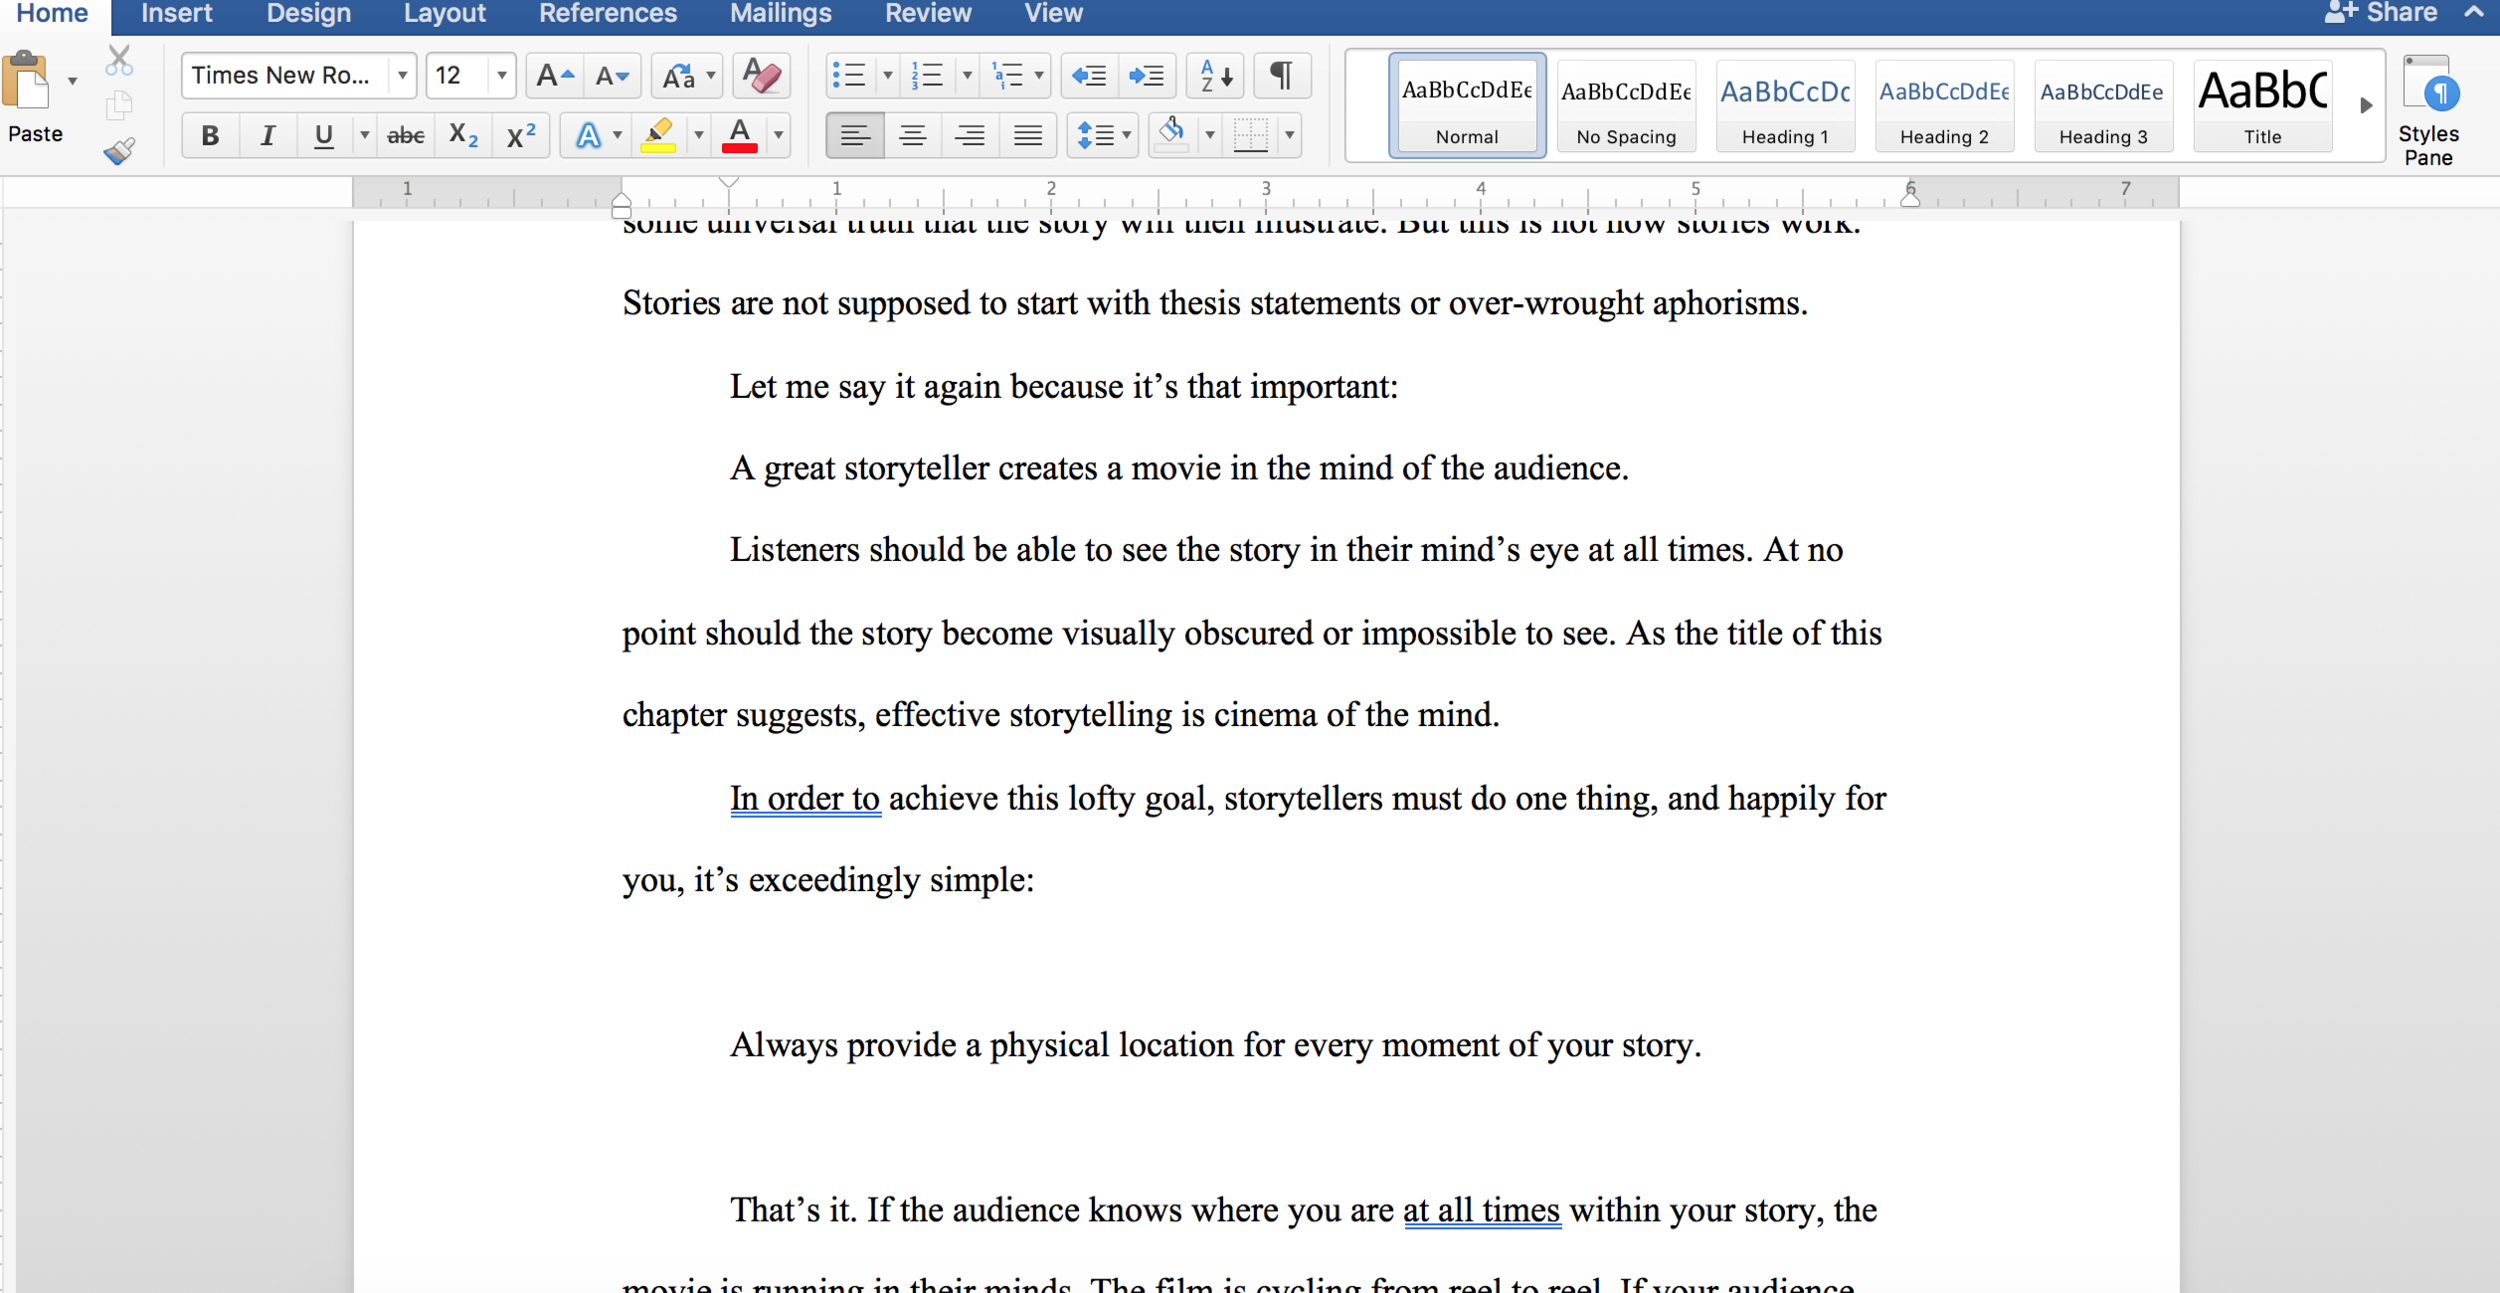Switch to the Mailings tab
Viewport: 2500px width, 1293px height.
(780, 14)
